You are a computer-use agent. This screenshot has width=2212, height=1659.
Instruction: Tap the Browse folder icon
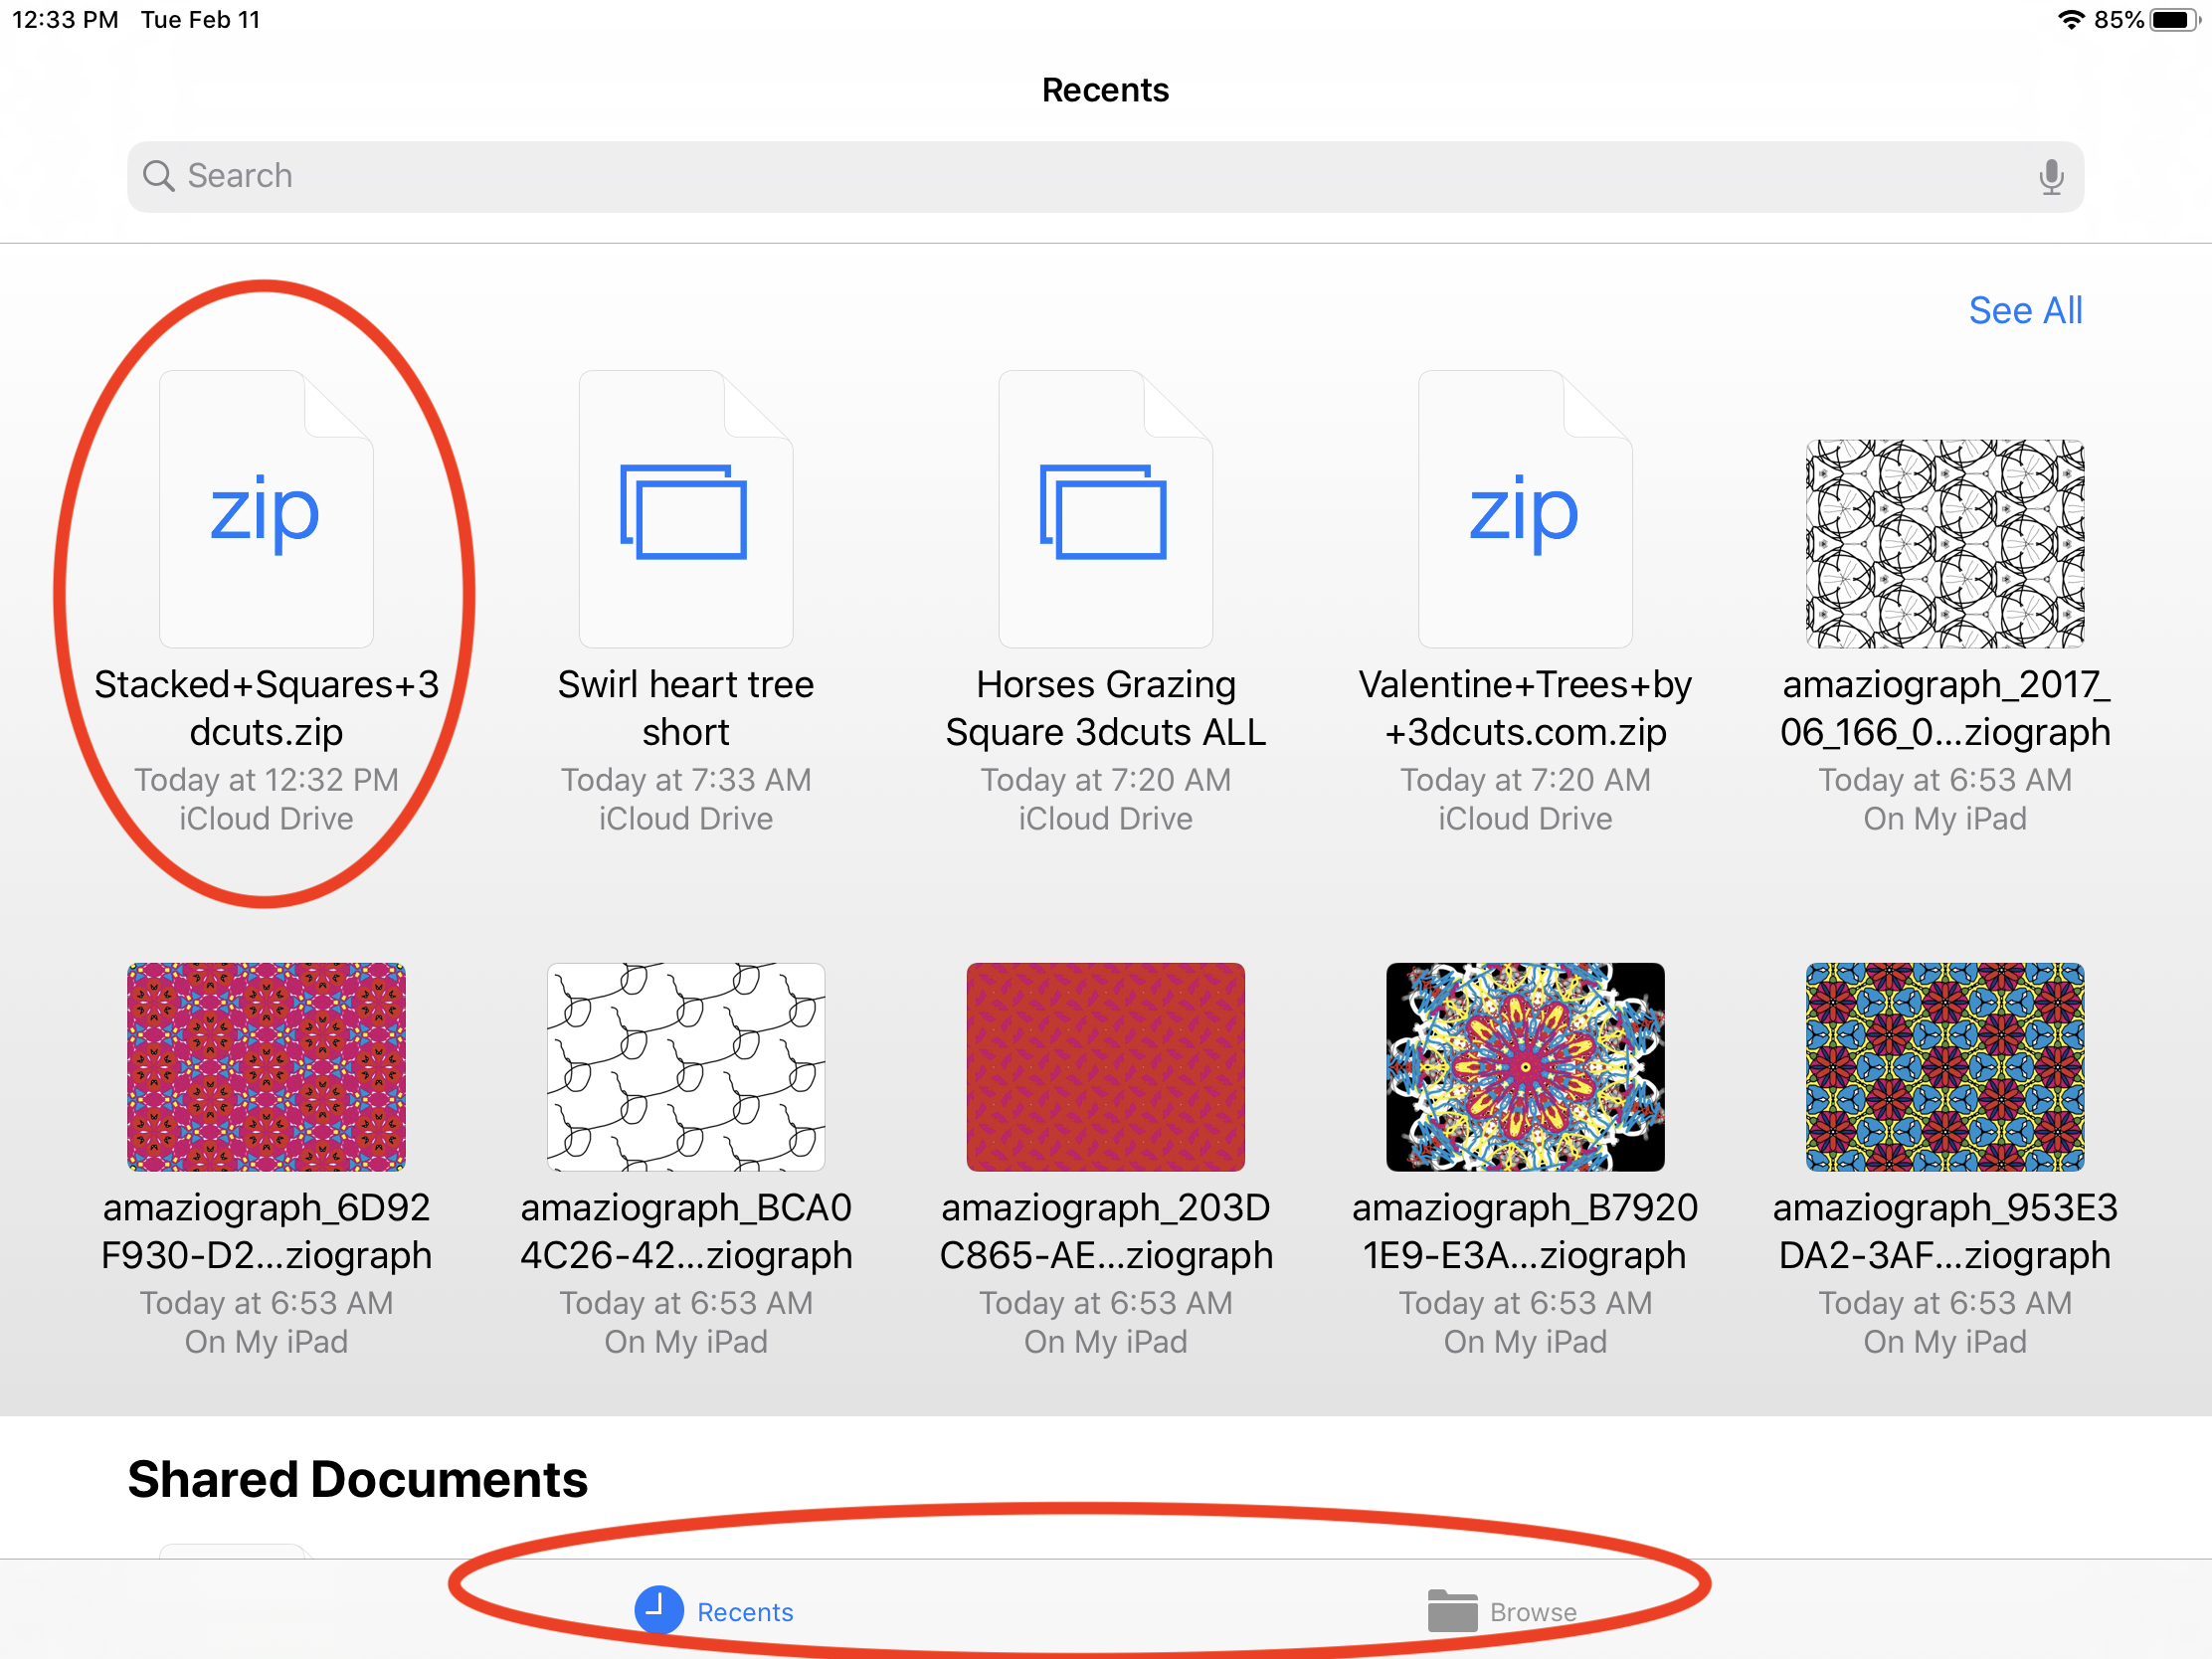coord(1452,1611)
